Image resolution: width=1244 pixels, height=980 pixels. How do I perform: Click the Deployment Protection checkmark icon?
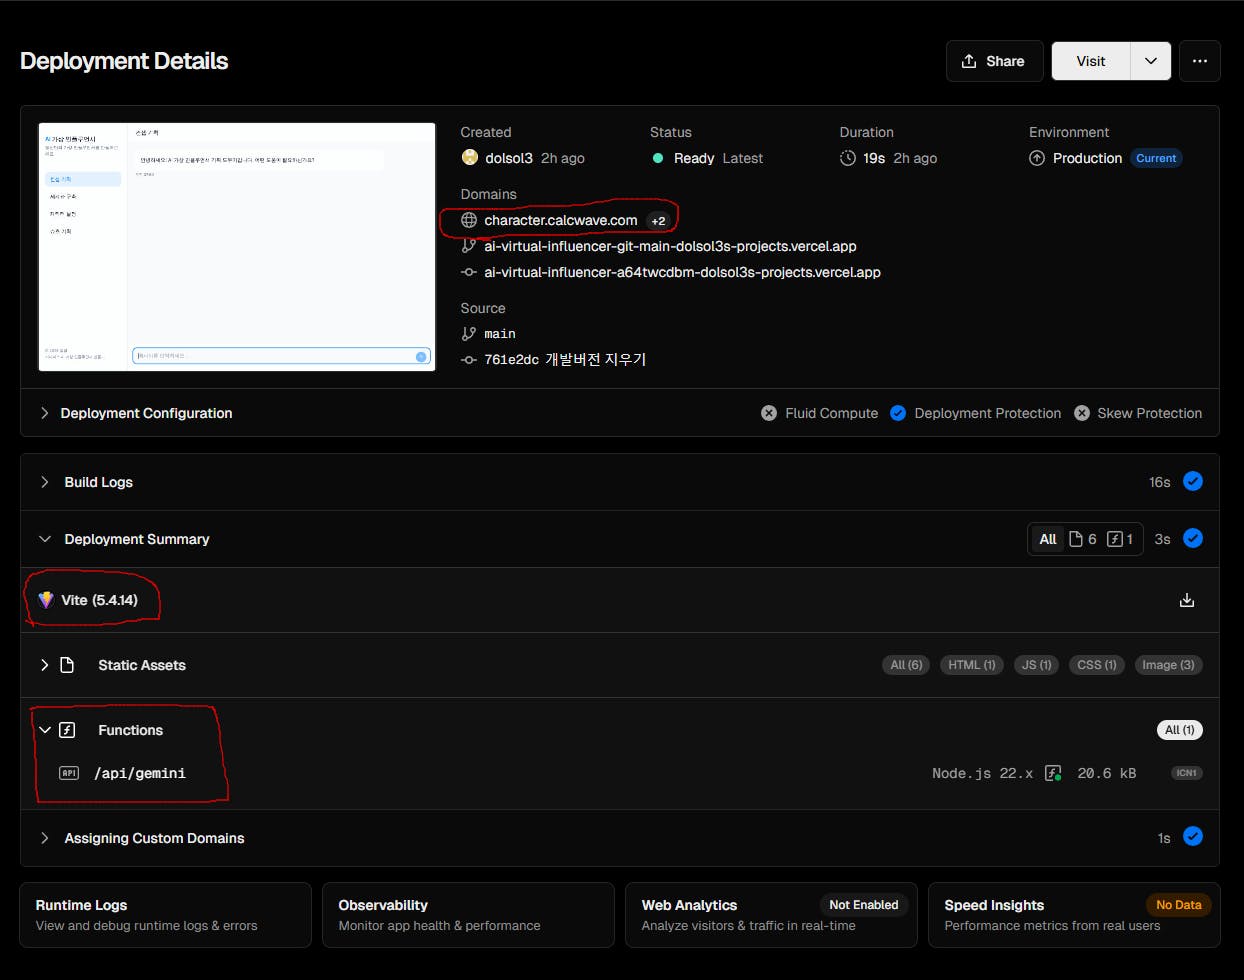[898, 413]
